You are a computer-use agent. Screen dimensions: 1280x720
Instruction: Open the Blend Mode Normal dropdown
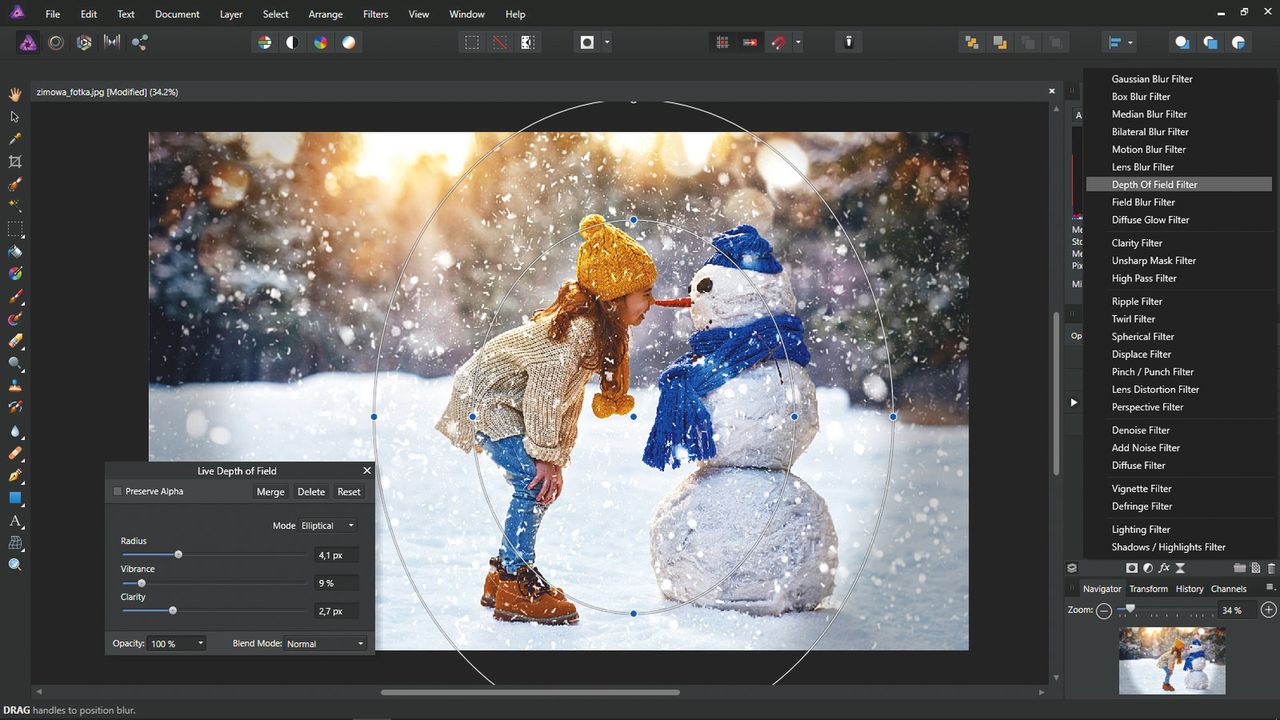coord(325,644)
